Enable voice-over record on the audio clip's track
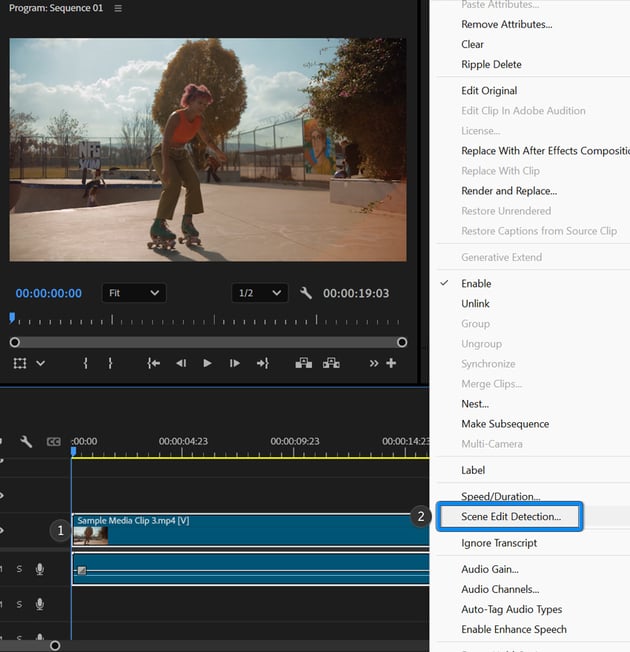The image size is (630, 652). [x=40, y=569]
